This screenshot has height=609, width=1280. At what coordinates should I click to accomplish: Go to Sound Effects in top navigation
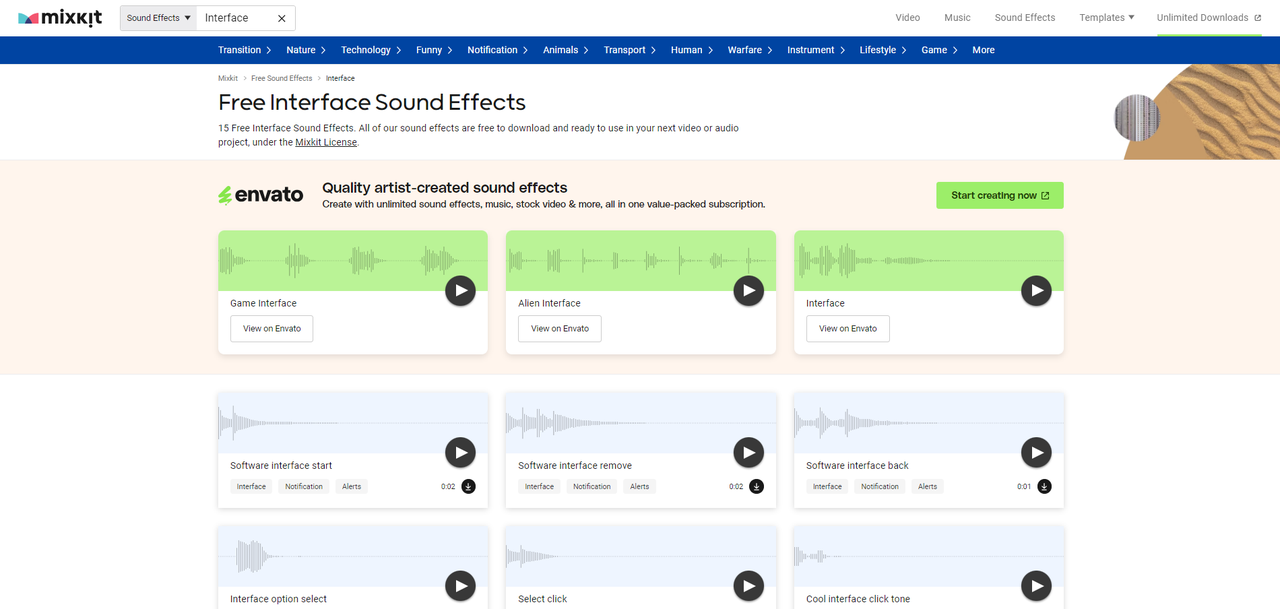pyautogui.click(x=1025, y=18)
